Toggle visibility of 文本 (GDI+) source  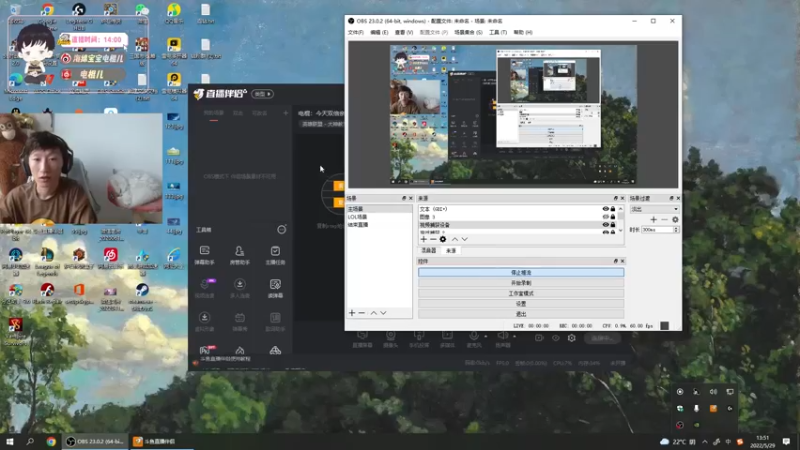(605, 209)
